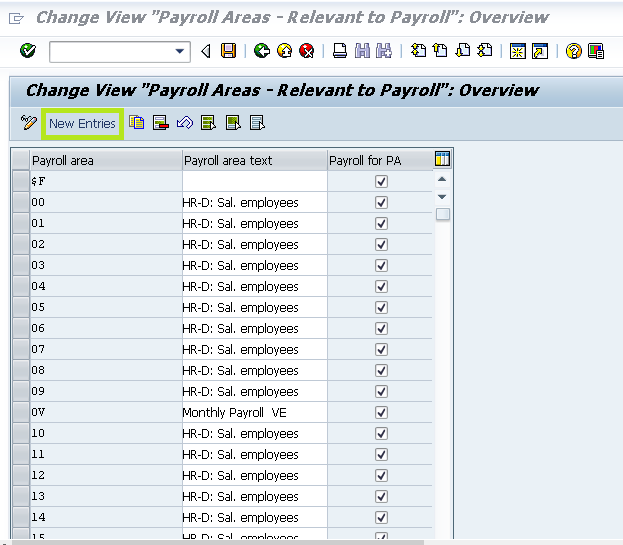
Task: Go to first page icon
Action: coord(418,51)
